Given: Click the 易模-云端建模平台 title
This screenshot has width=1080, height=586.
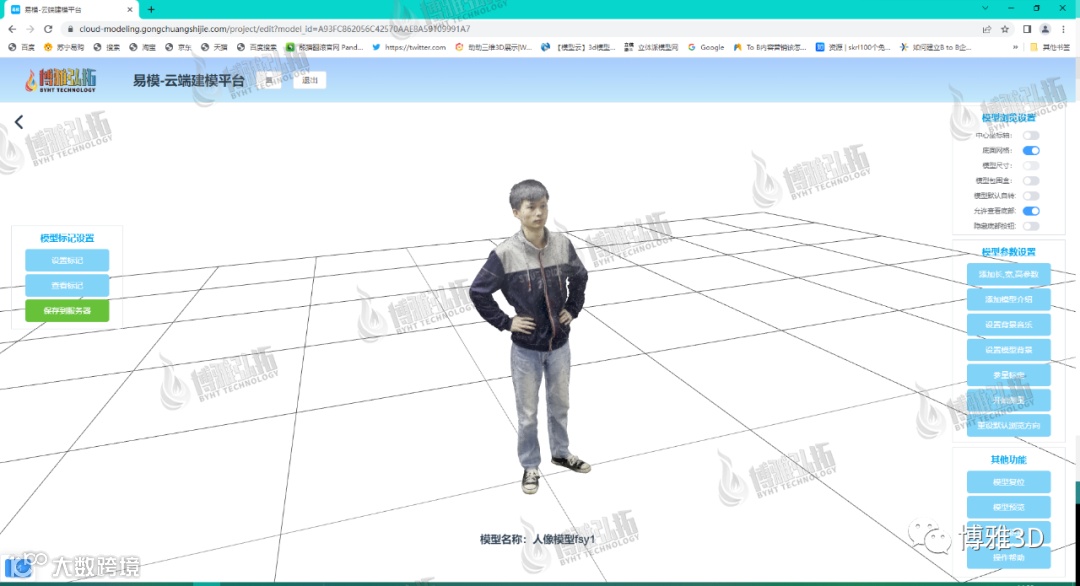Looking at the screenshot, I should (x=189, y=80).
